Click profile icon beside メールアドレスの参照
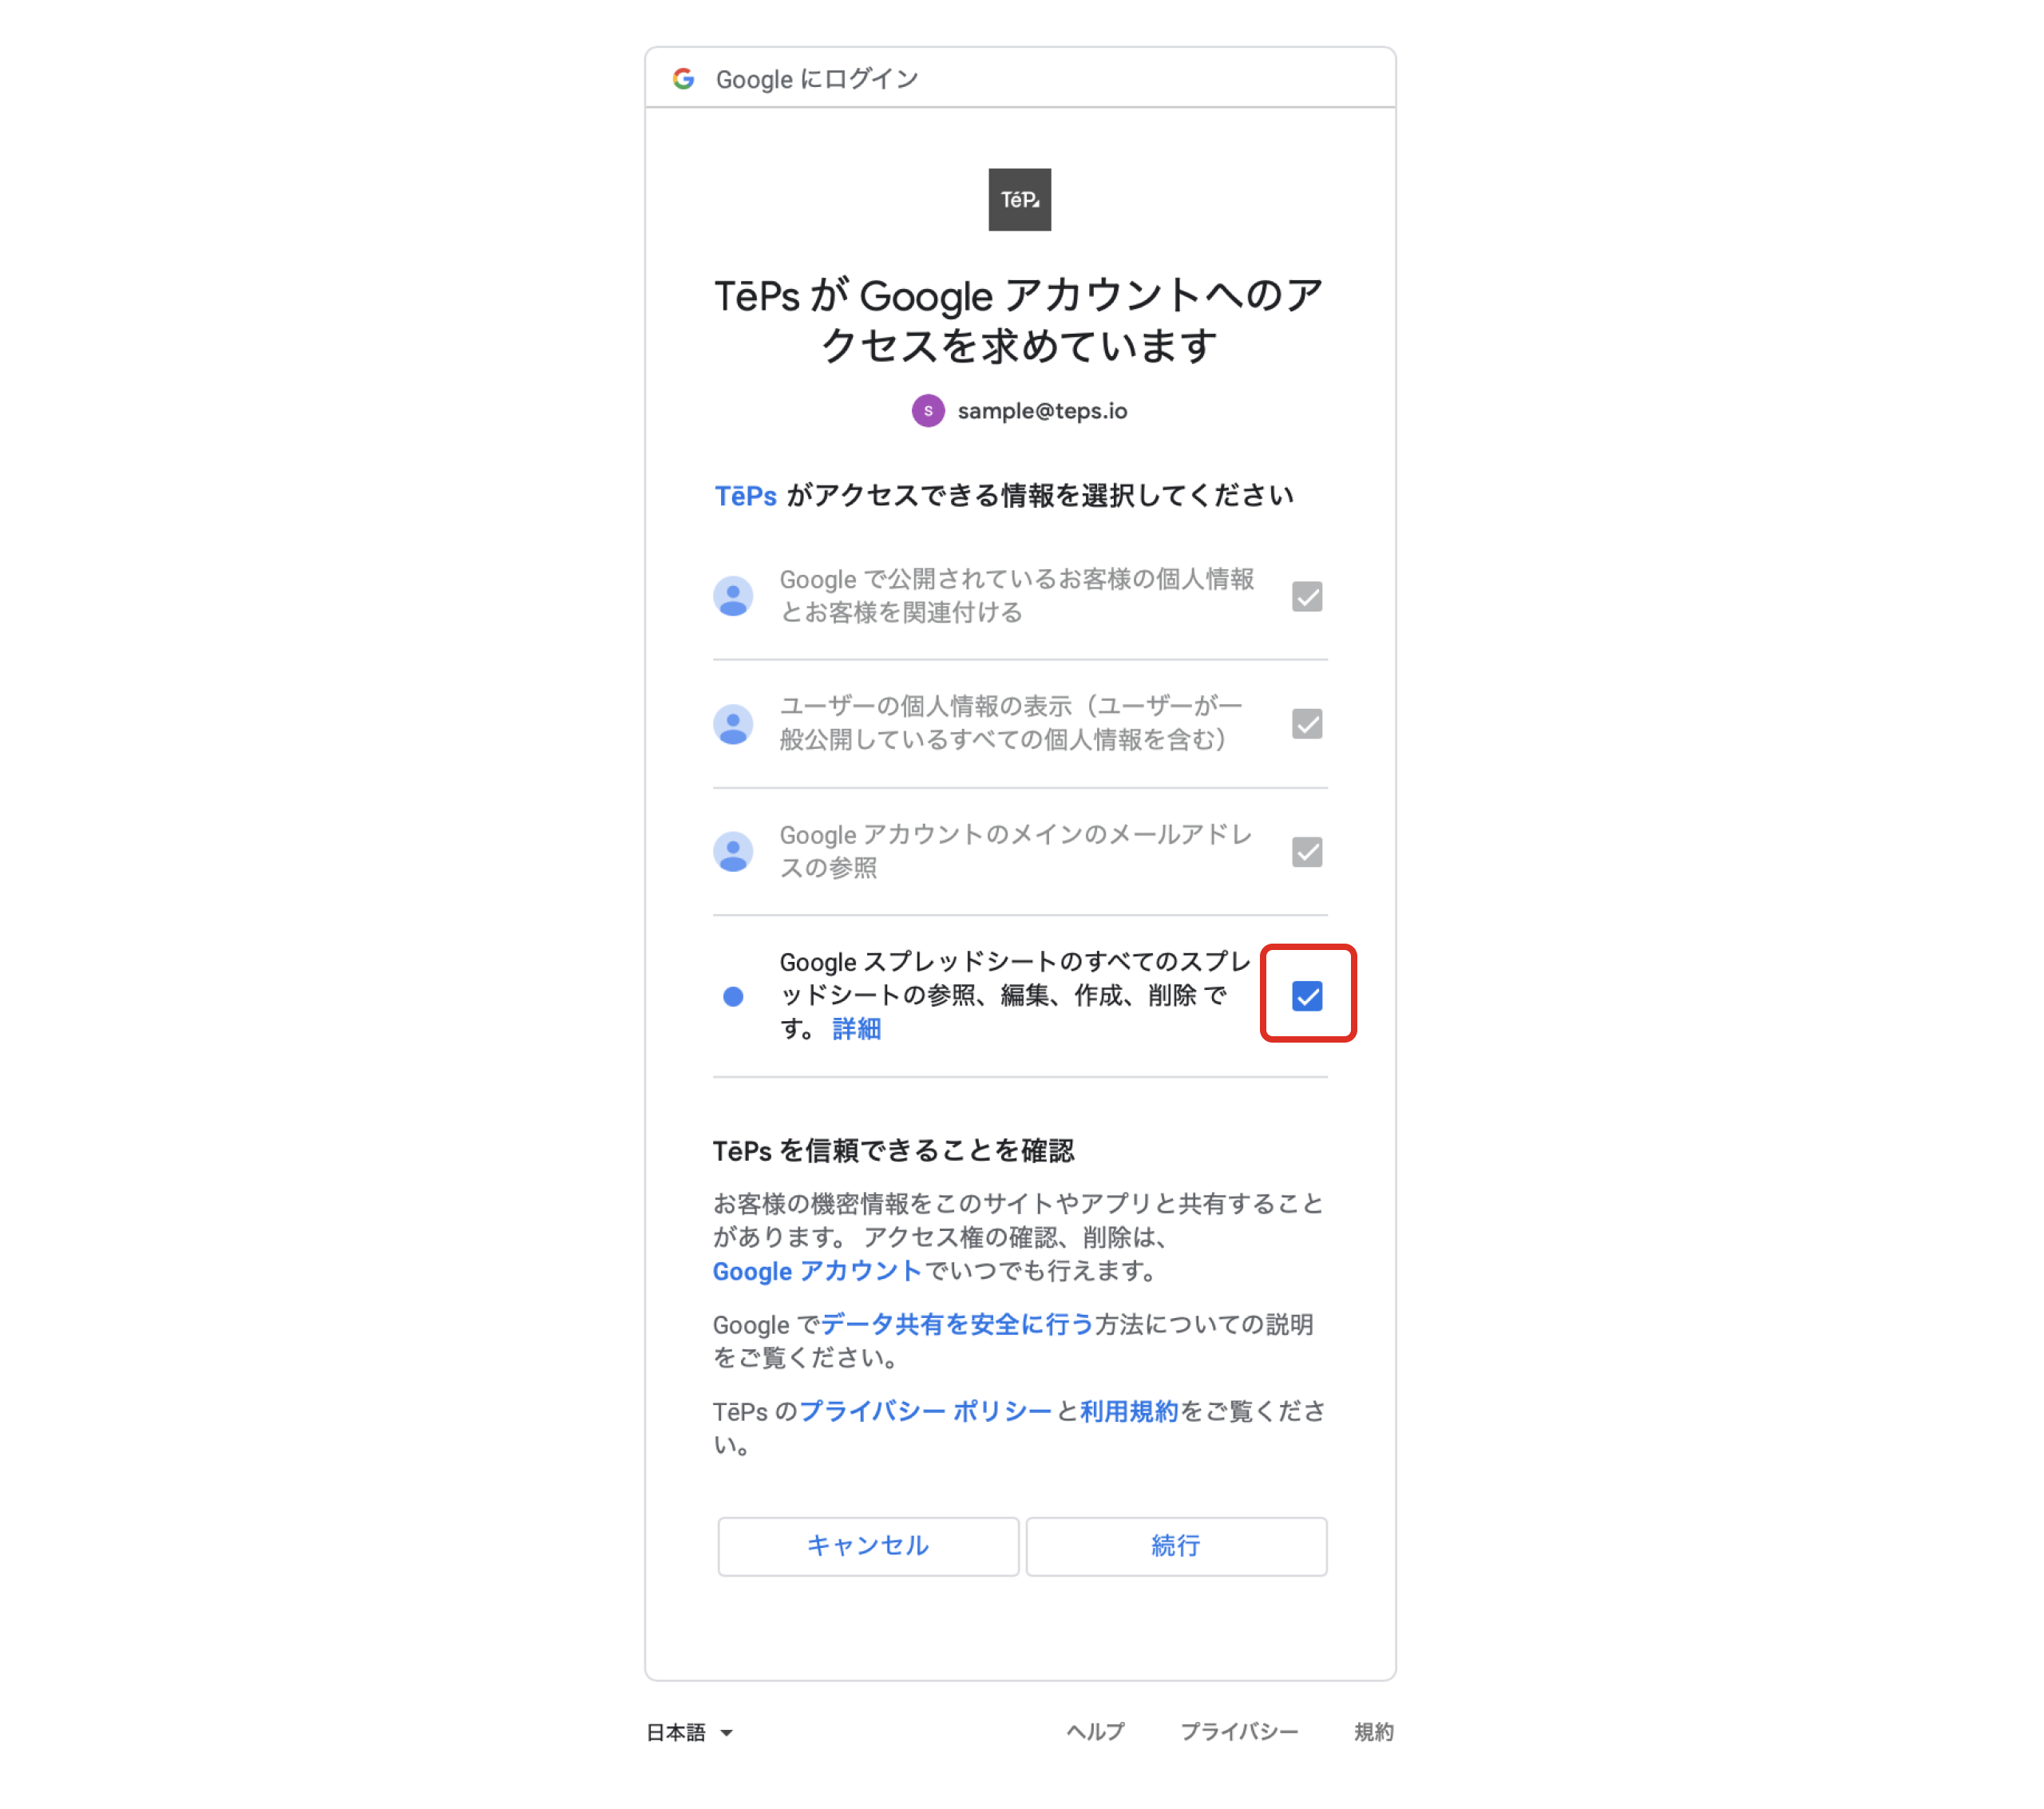 [x=733, y=852]
